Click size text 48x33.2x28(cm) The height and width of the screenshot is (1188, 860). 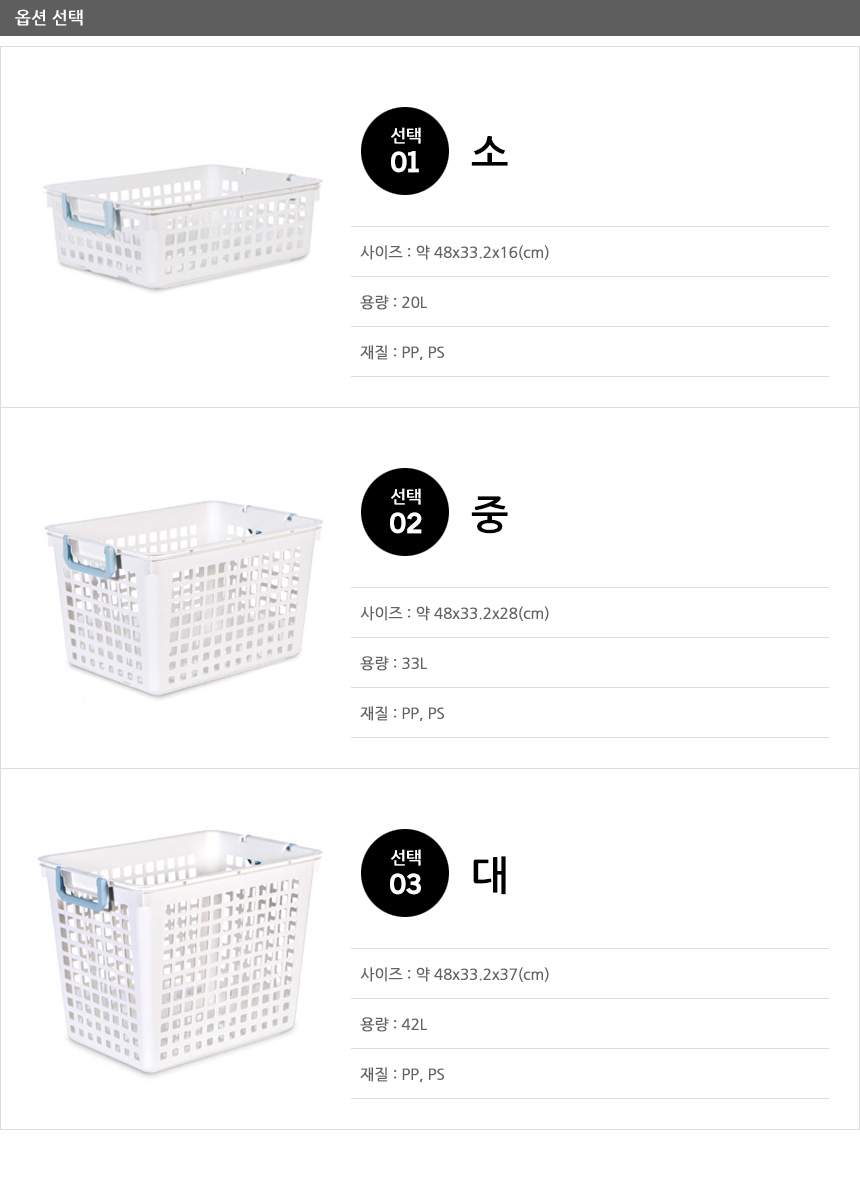(x=491, y=613)
